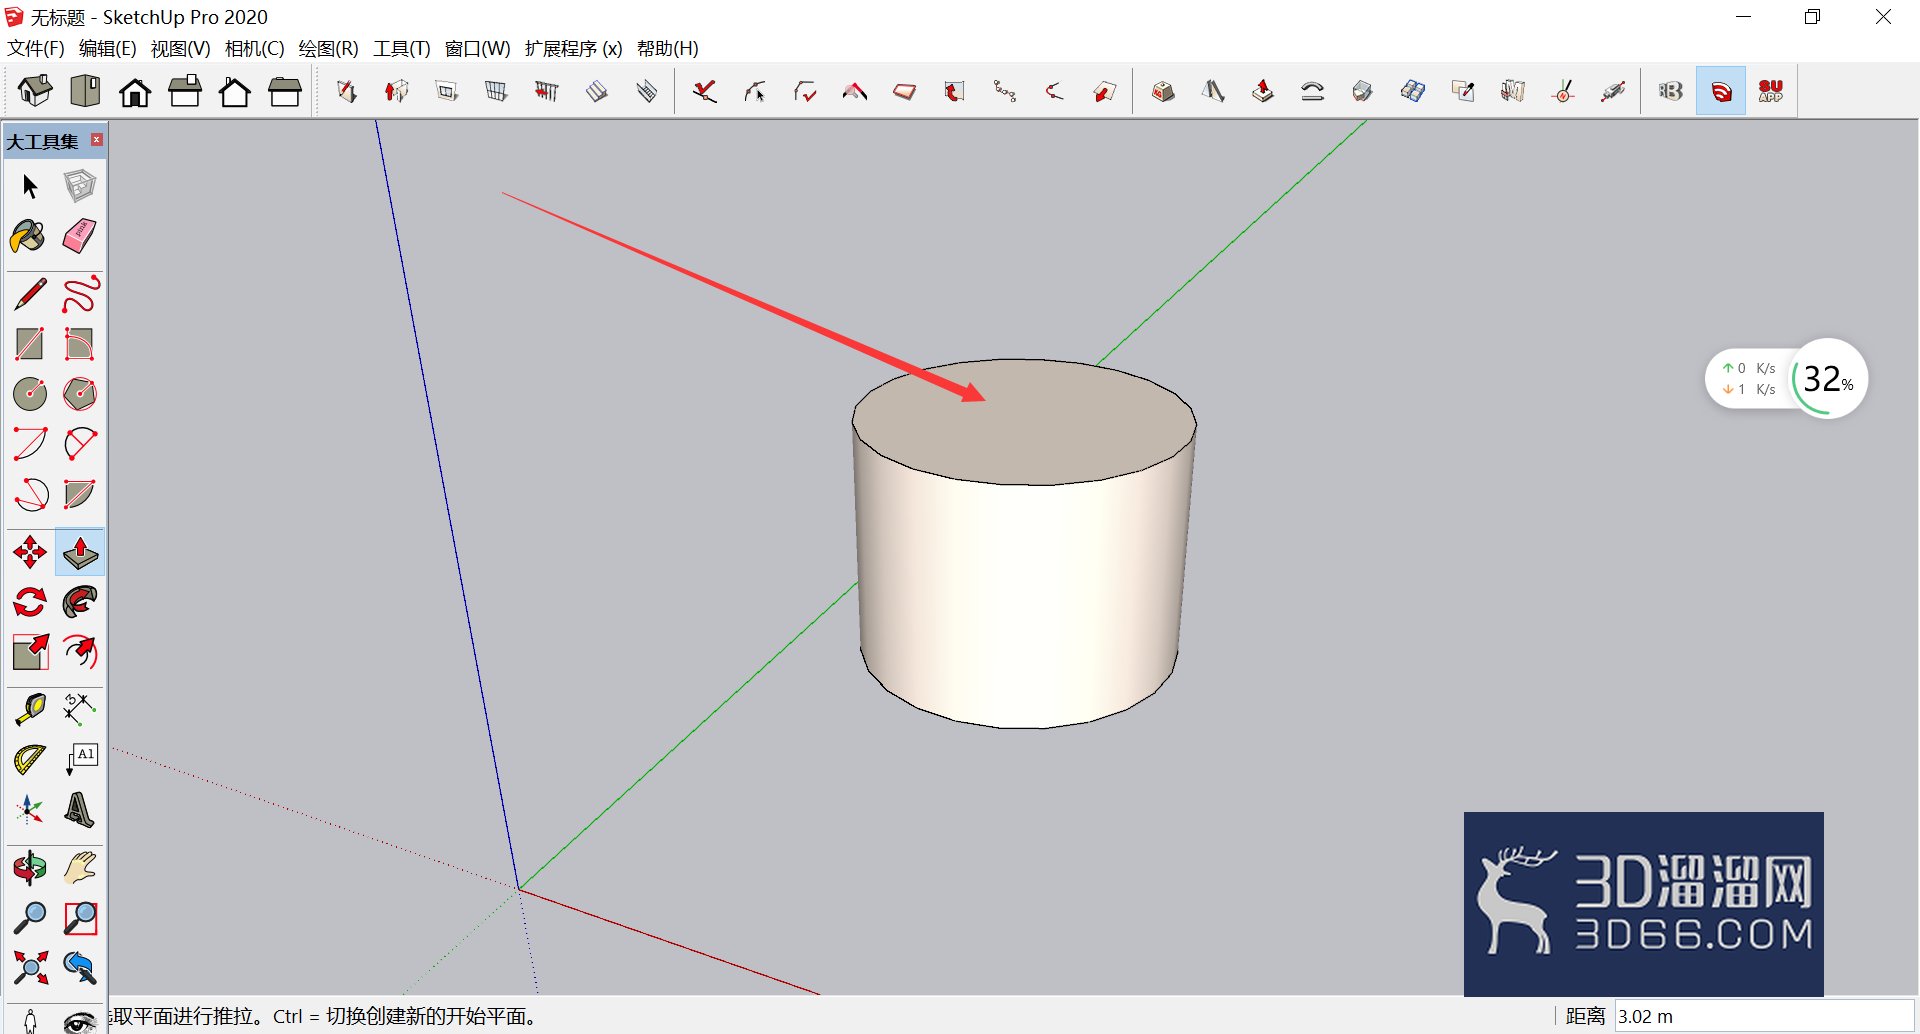Click the SUAPP plugin toolbar icon
The width and height of the screenshot is (1920, 1034).
1771,91
